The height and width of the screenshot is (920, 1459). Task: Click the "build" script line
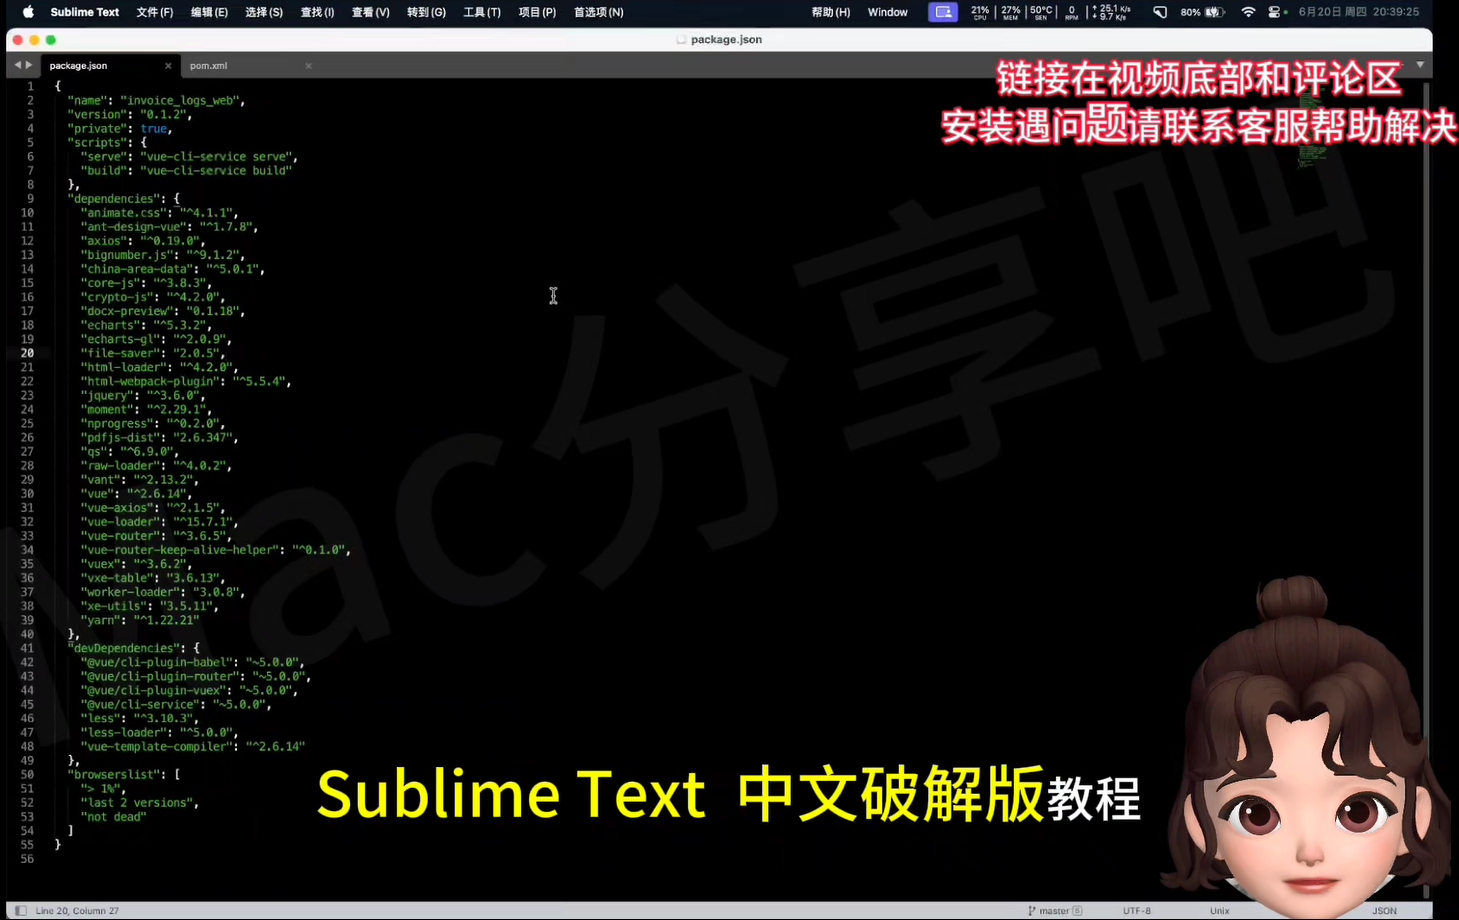[186, 170]
